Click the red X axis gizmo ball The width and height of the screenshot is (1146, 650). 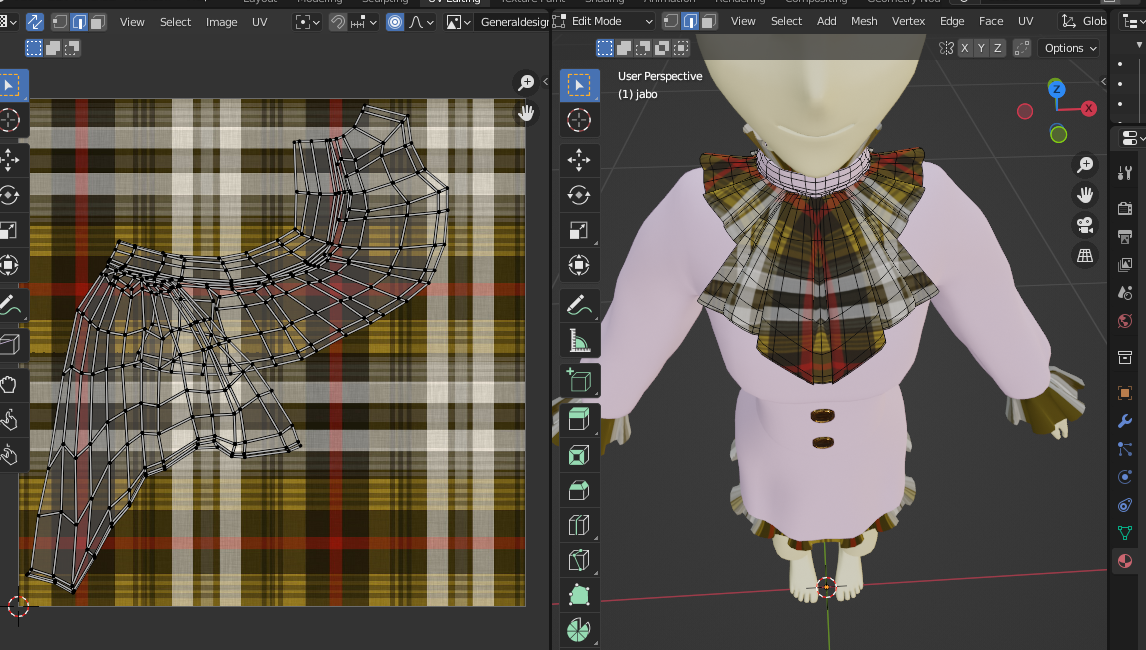point(1088,108)
